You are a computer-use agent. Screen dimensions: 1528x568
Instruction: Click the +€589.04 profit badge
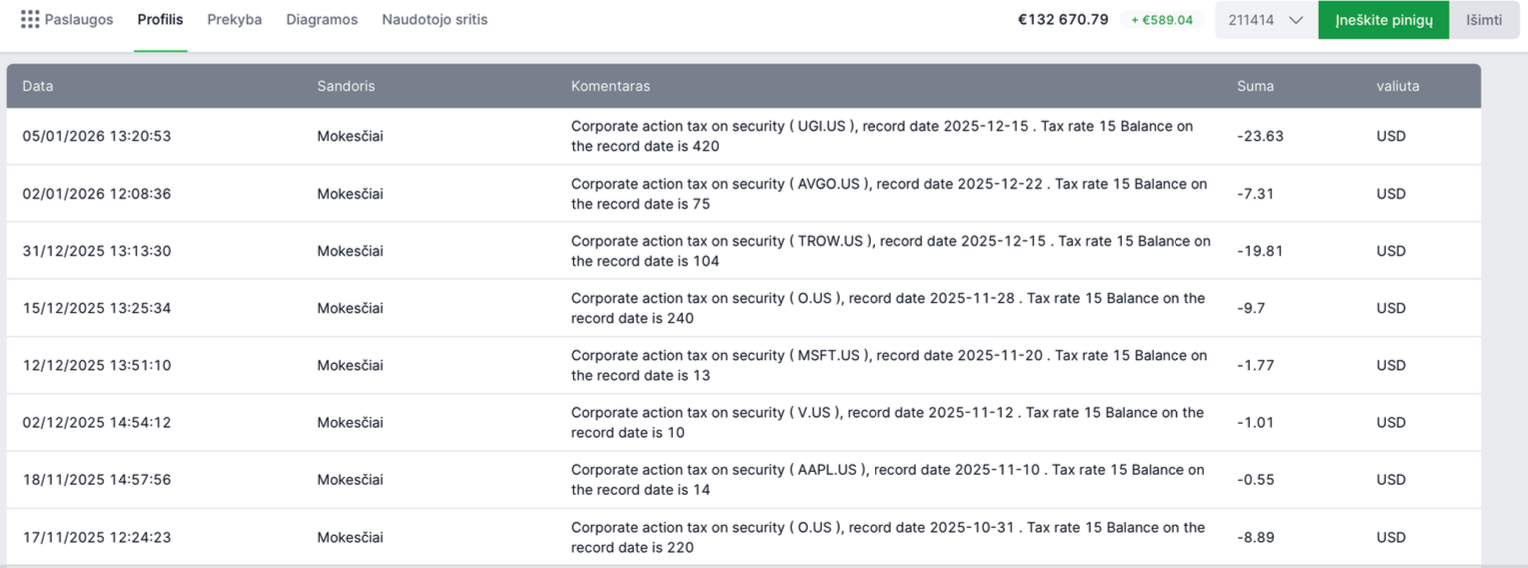1161,20
